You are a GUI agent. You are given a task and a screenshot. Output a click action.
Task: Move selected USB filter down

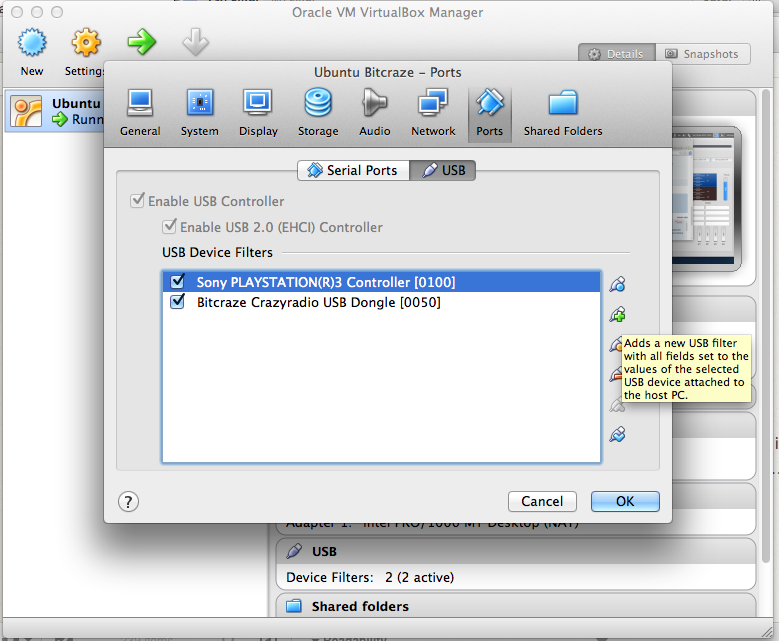(617, 434)
